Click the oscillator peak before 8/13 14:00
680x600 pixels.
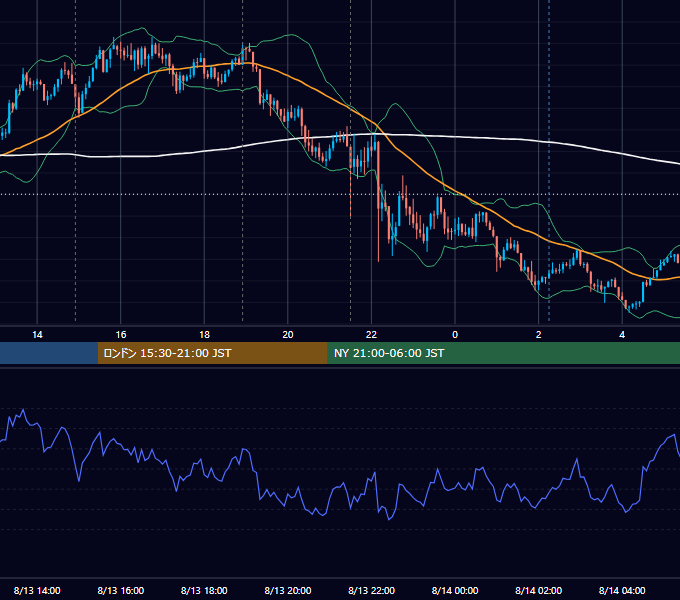[x=23, y=410]
